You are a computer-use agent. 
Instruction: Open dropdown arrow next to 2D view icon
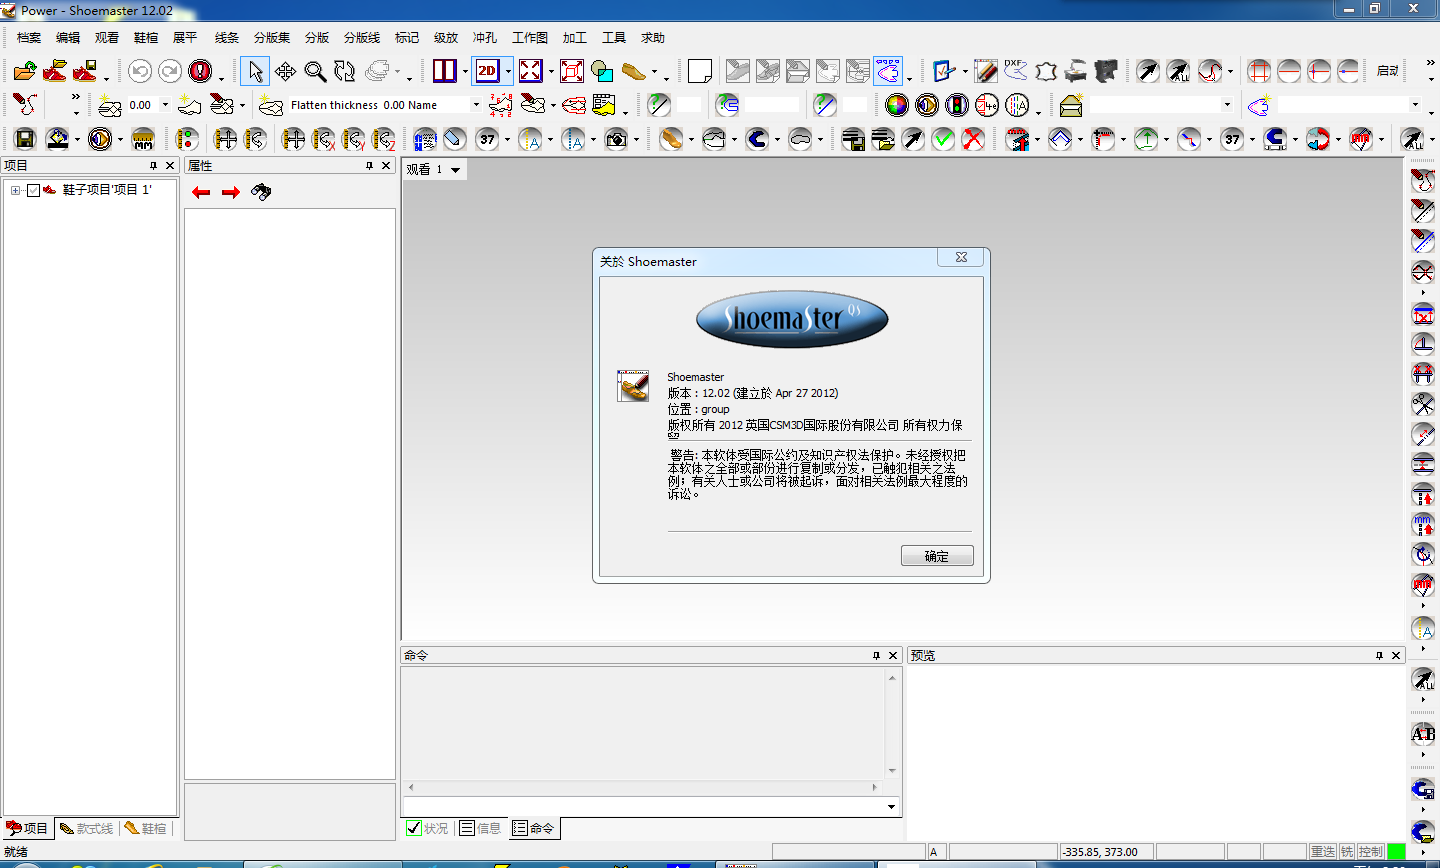tap(508, 71)
